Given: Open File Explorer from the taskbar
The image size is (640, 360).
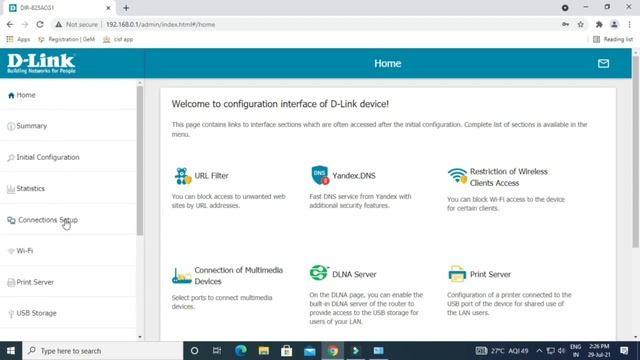Looking at the screenshot, I should [x=264, y=351].
